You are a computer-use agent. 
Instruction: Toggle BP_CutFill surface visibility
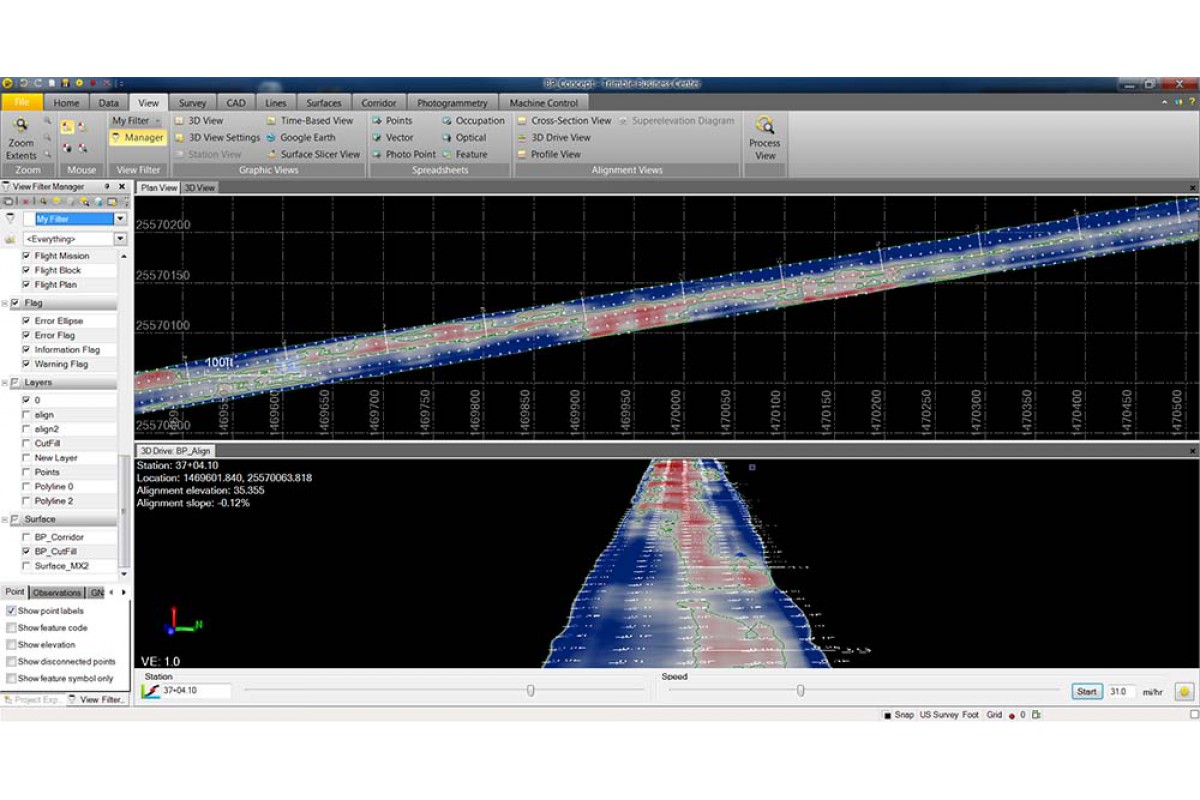pos(25,551)
